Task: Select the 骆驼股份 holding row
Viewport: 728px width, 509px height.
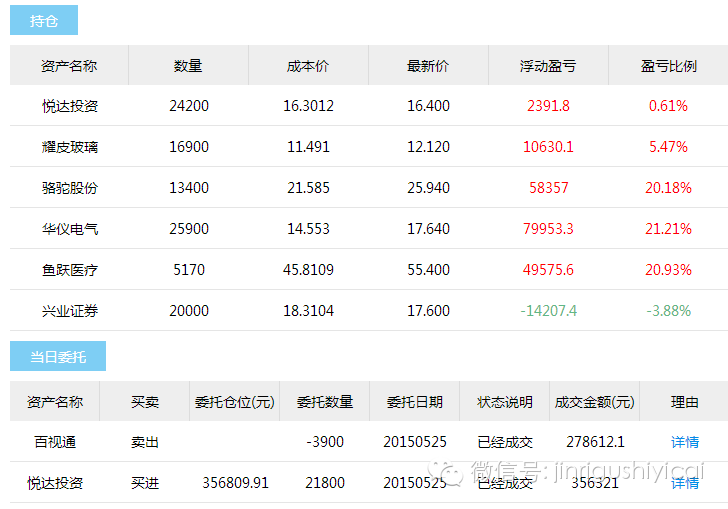Action: pos(369,188)
